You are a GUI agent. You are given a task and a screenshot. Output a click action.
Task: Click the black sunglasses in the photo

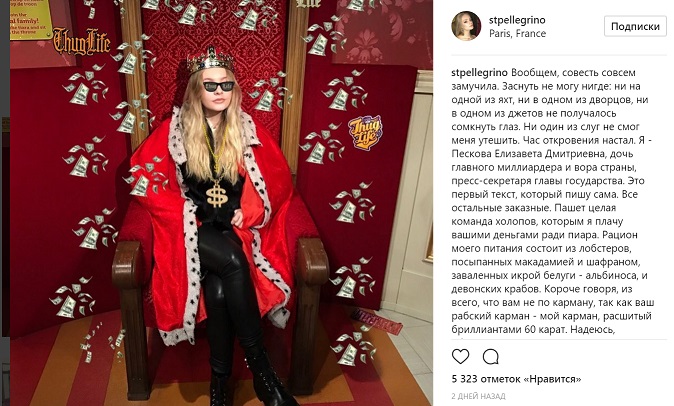point(219,86)
